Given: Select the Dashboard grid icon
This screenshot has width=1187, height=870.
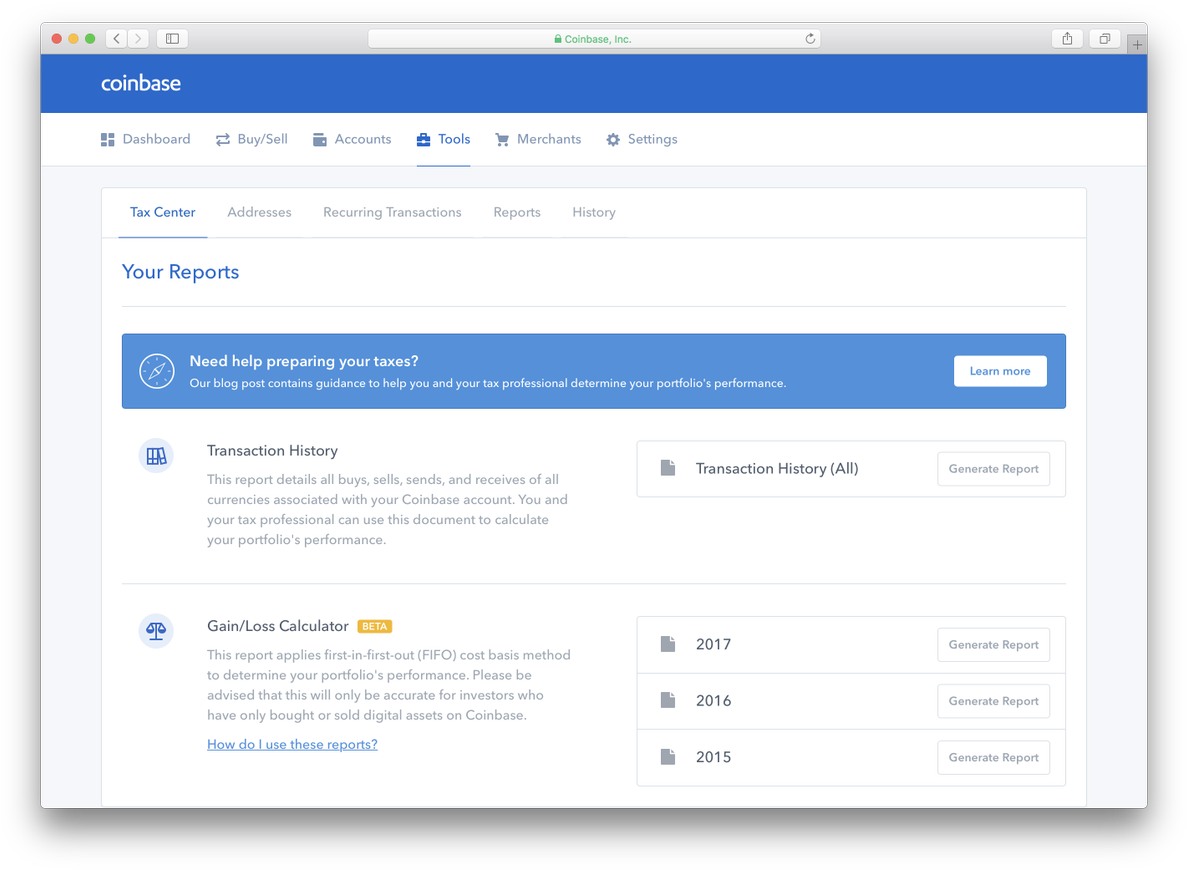Looking at the screenshot, I should click(107, 139).
